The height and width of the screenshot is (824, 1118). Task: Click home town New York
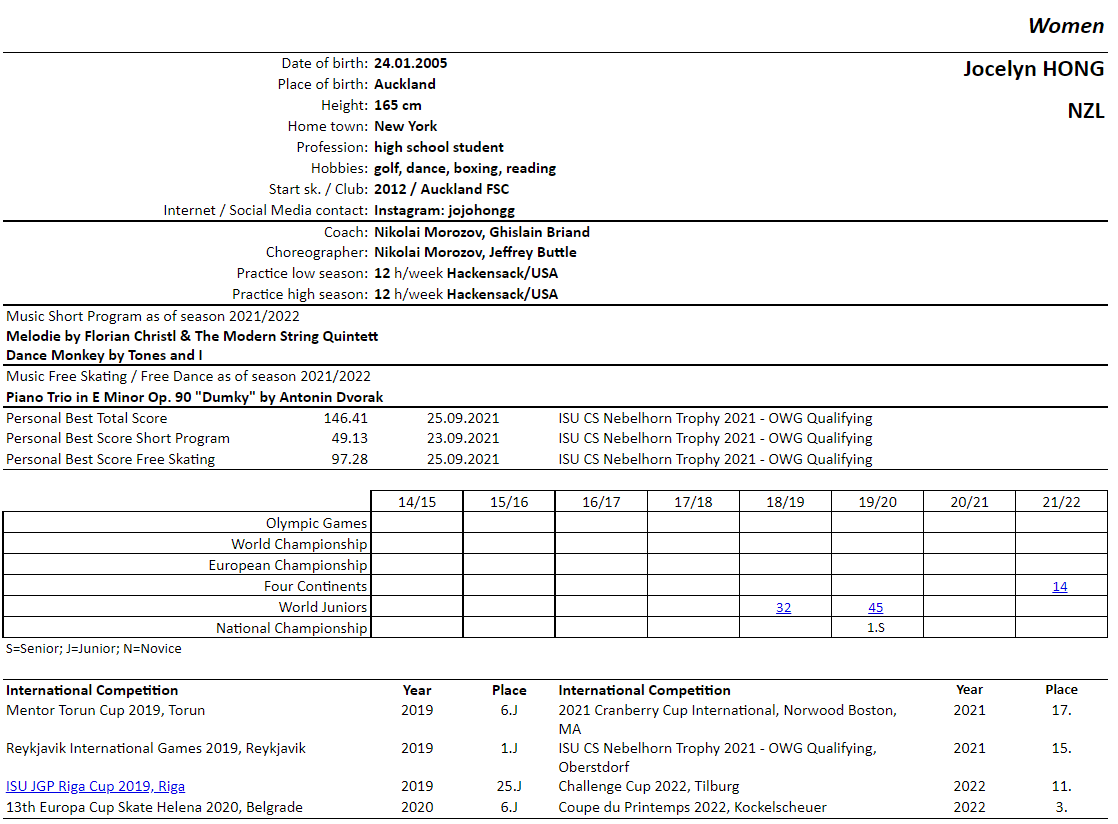[x=405, y=126]
